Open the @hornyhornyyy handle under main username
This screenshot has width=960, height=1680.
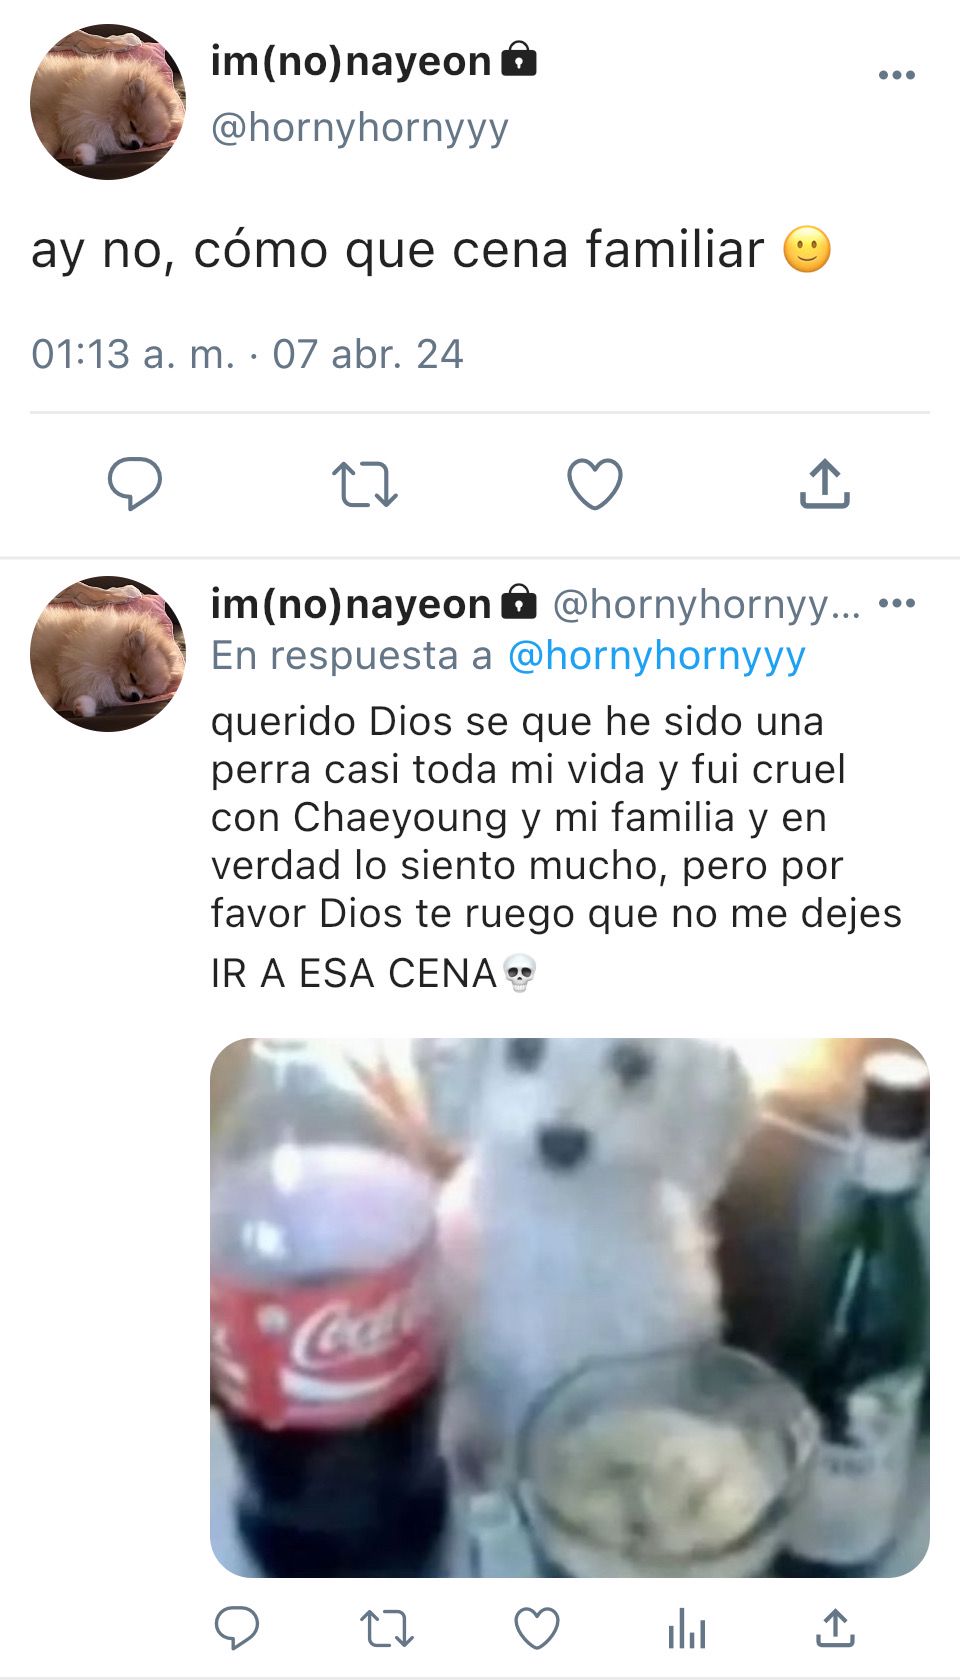tap(360, 128)
